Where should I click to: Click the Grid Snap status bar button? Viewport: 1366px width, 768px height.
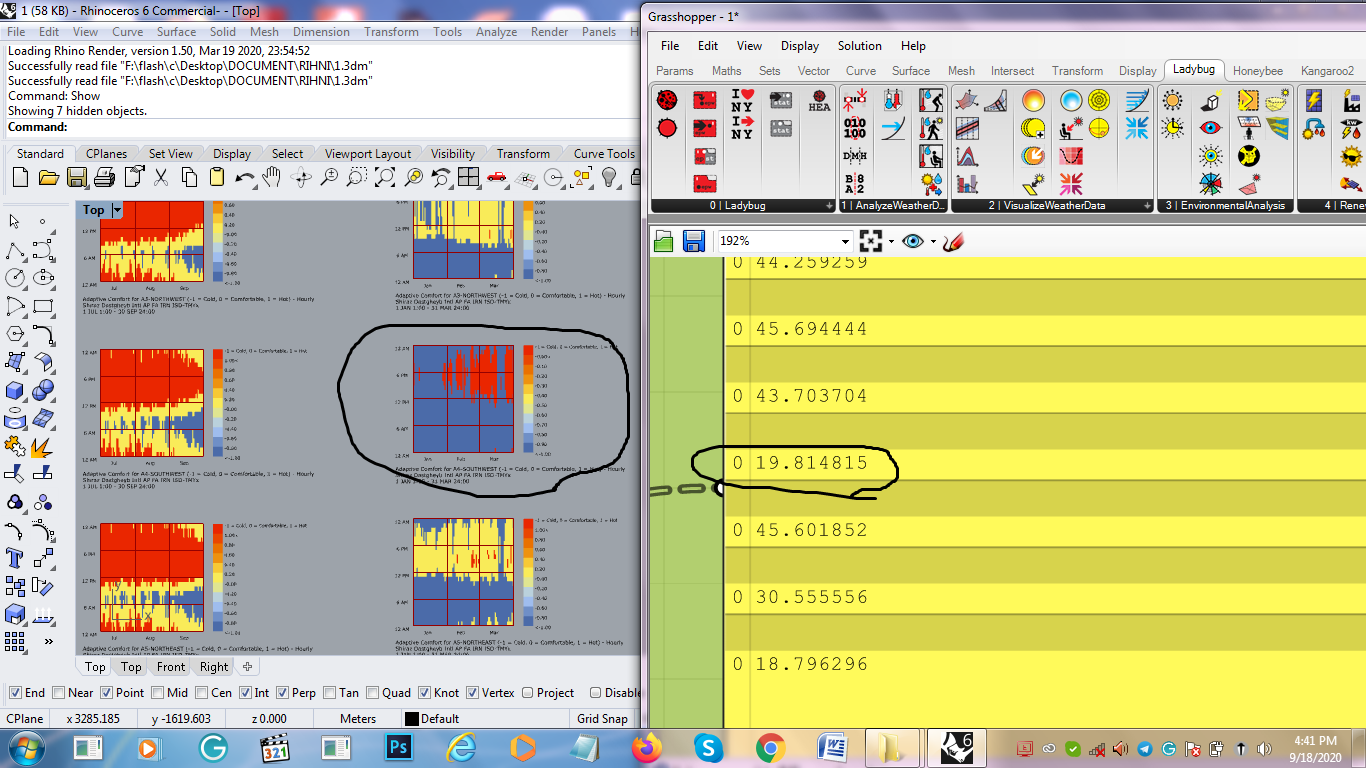click(x=602, y=718)
